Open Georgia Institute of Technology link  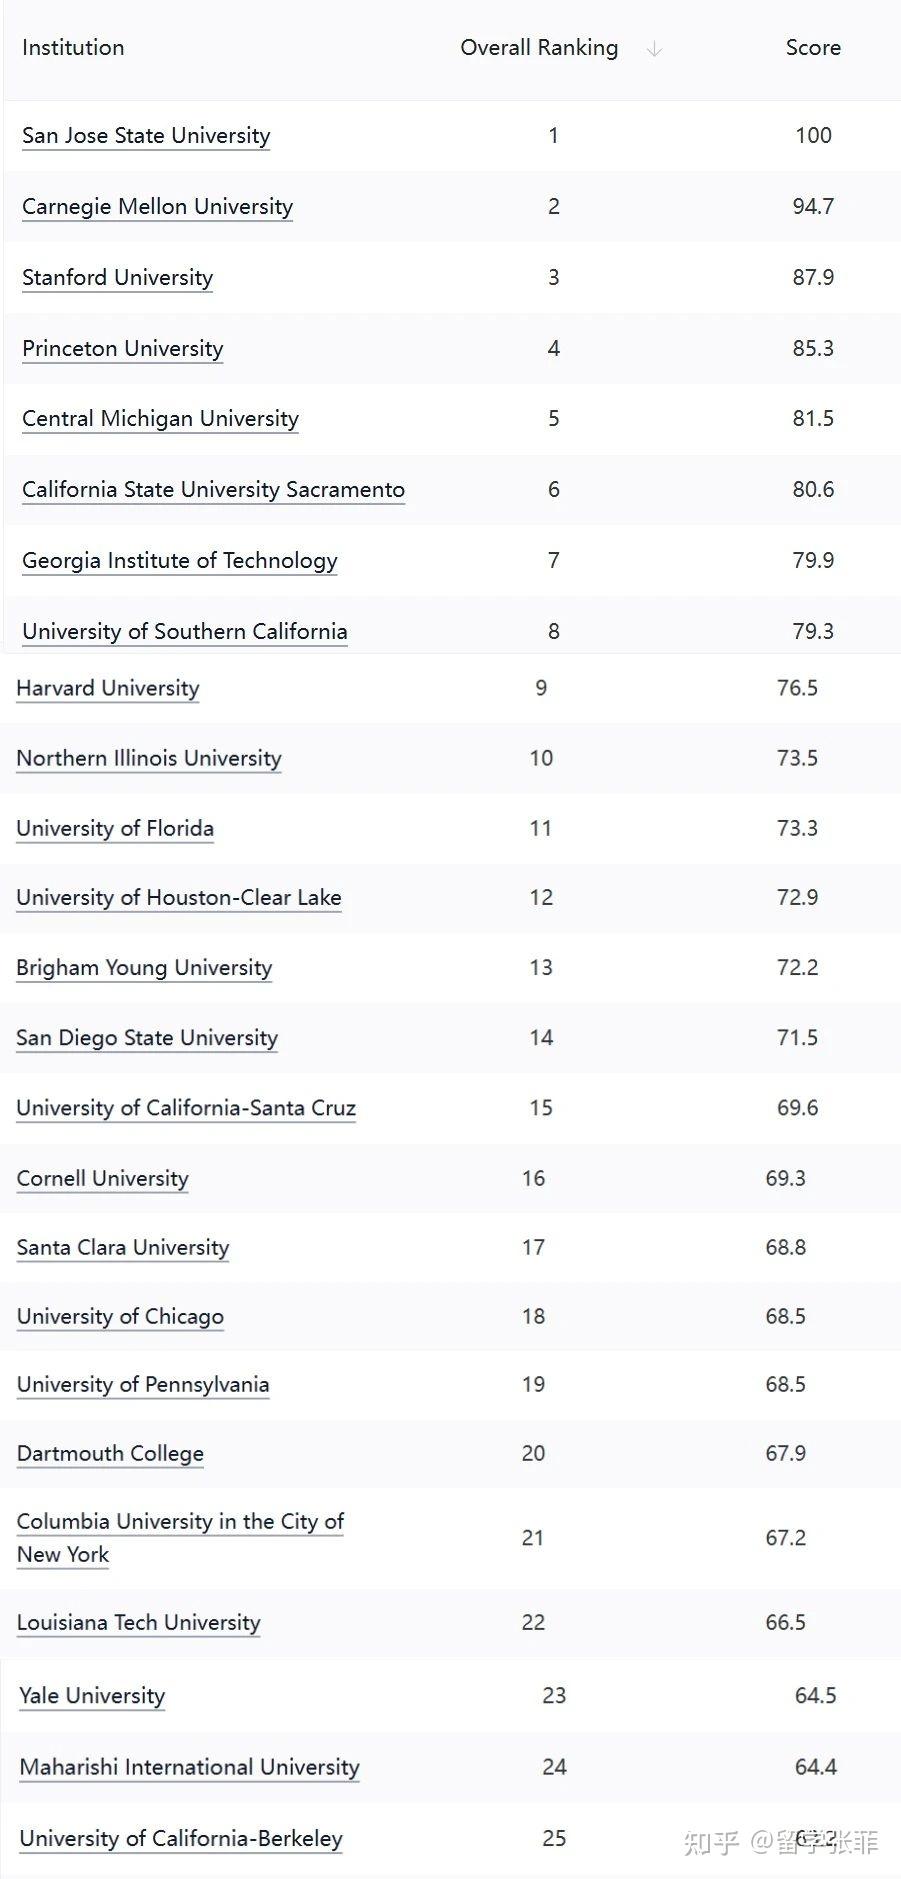[x=180, y=561]
